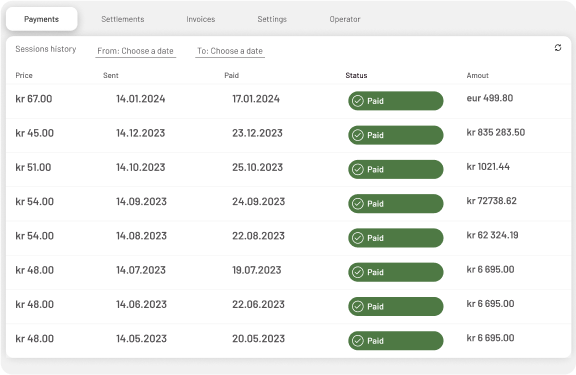Select the Operator tab
This screenshot has width=576, height=375.
click(x=345, y=19)
